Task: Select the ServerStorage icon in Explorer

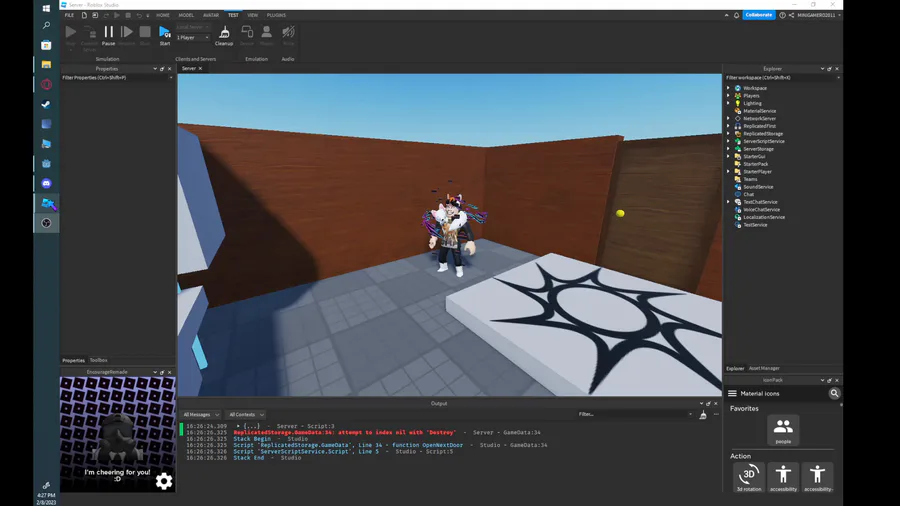Action: coord(738,149)
